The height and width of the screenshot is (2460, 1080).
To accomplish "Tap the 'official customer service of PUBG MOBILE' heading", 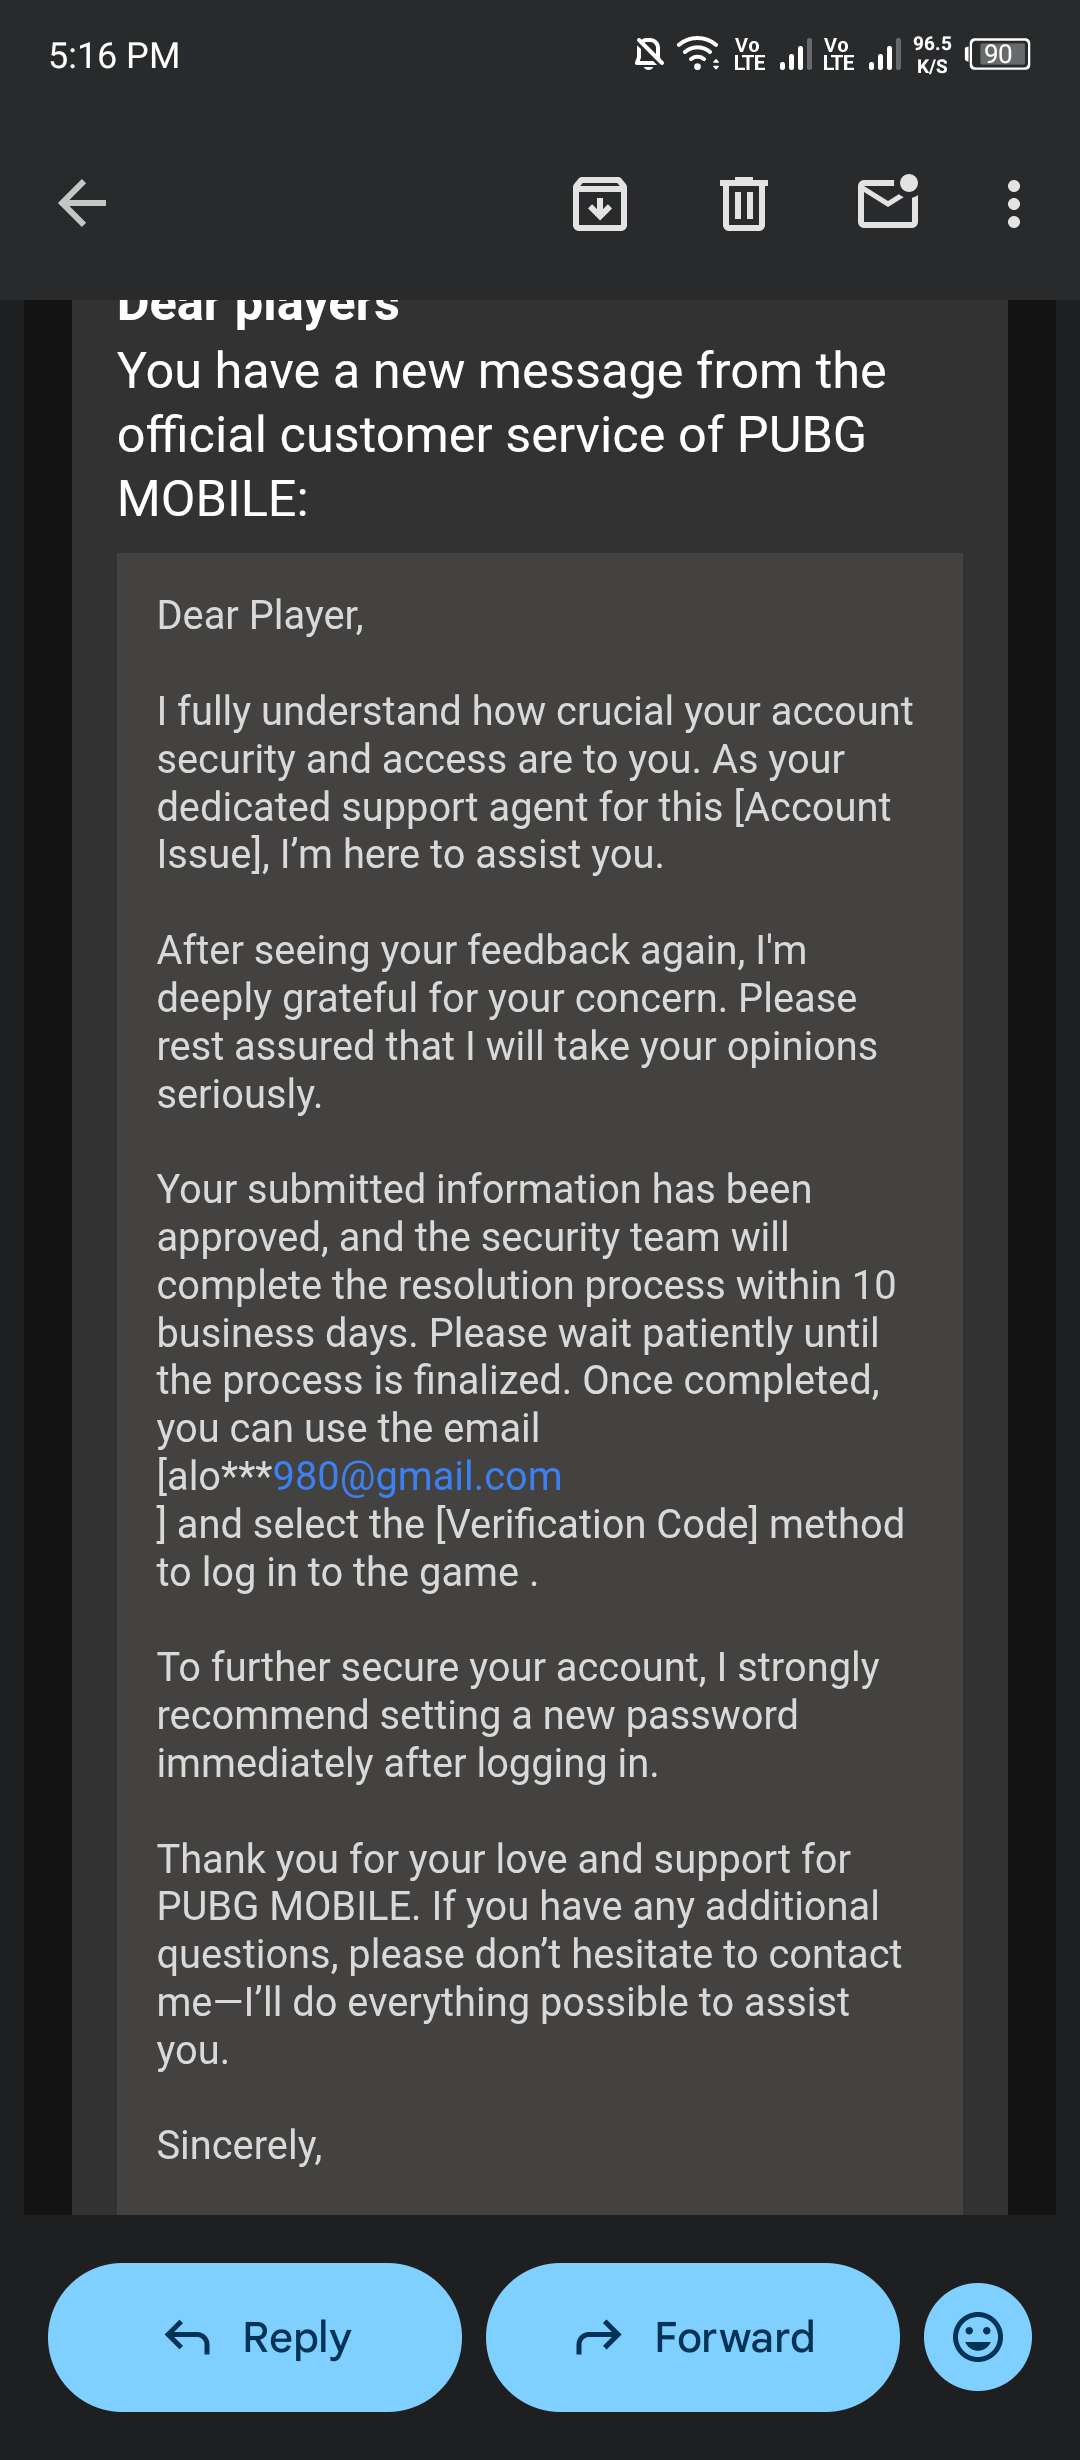I will [491, 466].
